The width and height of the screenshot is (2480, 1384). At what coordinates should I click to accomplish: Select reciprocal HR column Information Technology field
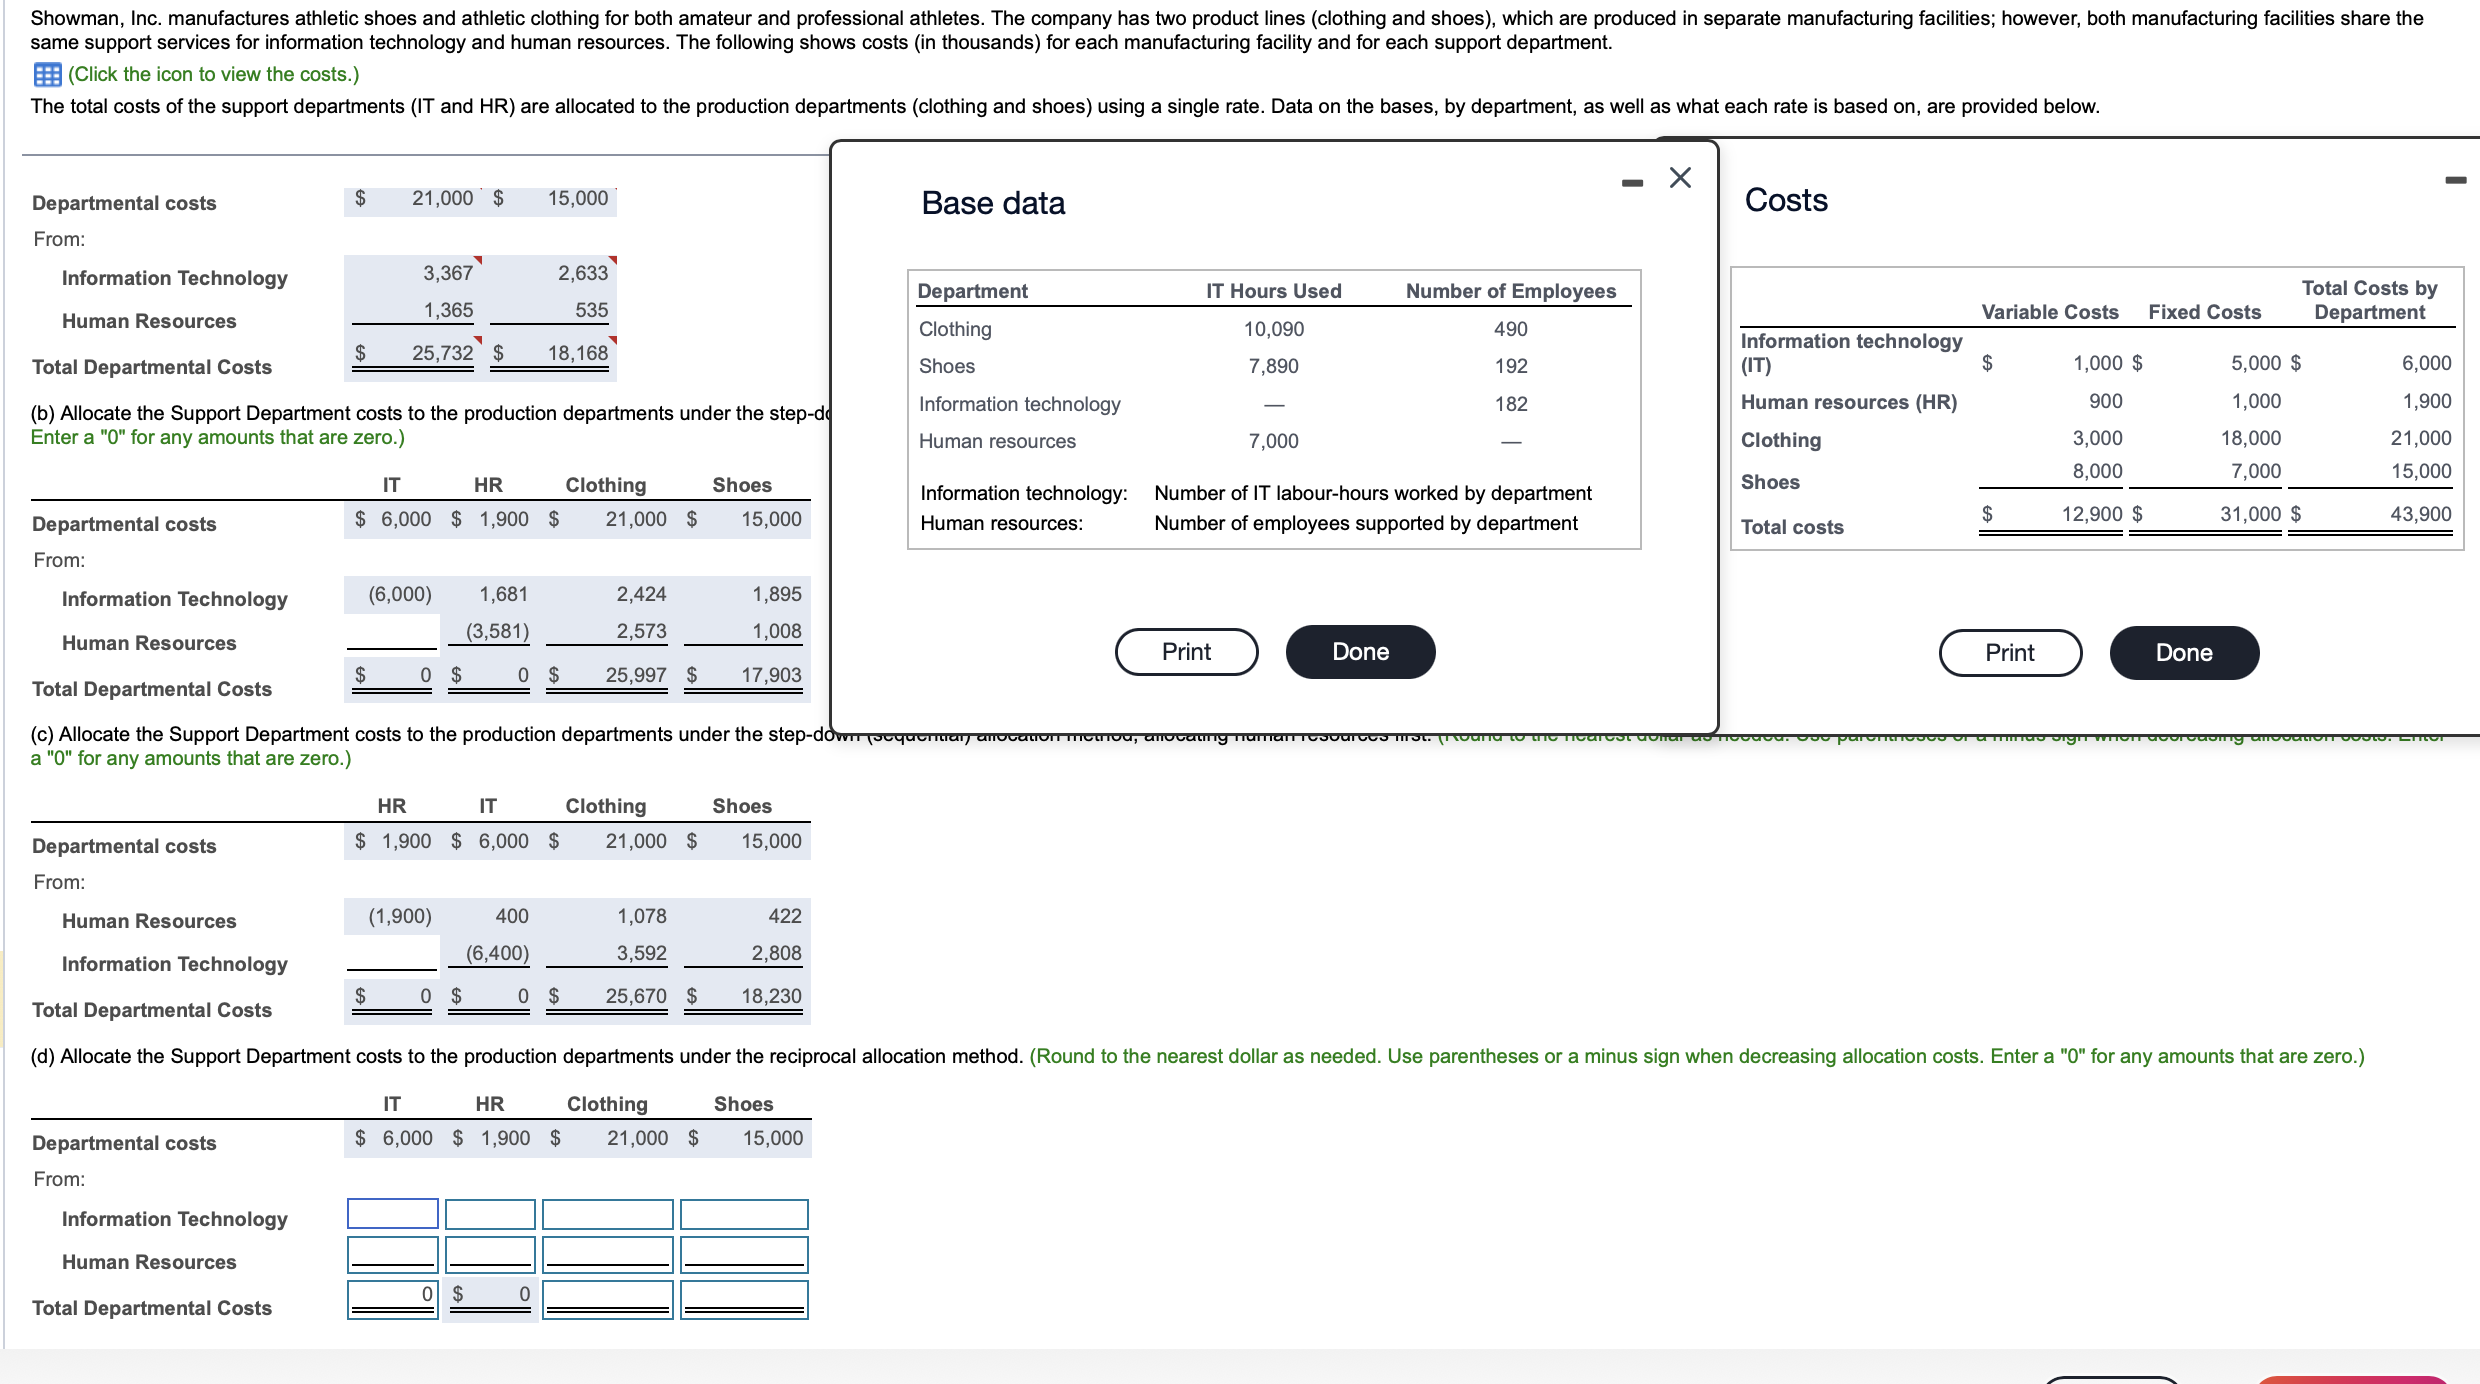490,1214
